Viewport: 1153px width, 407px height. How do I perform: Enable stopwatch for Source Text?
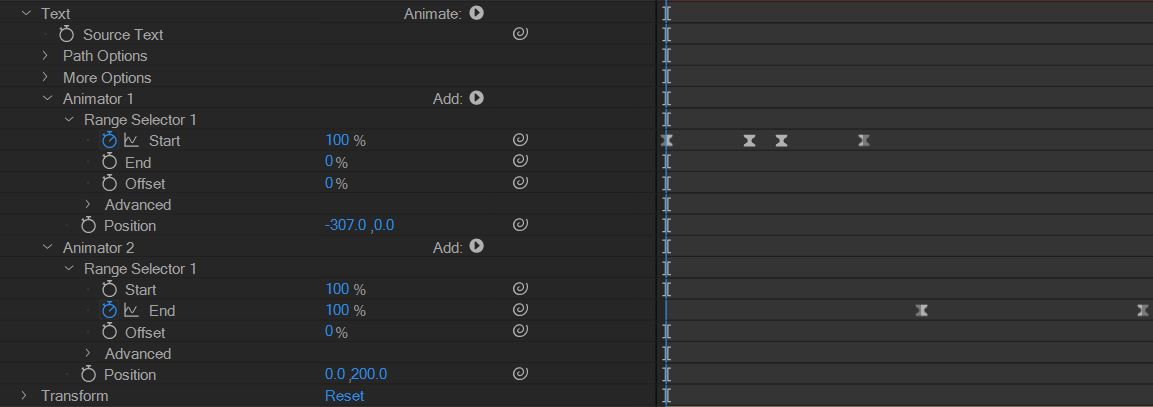(67, 34)
